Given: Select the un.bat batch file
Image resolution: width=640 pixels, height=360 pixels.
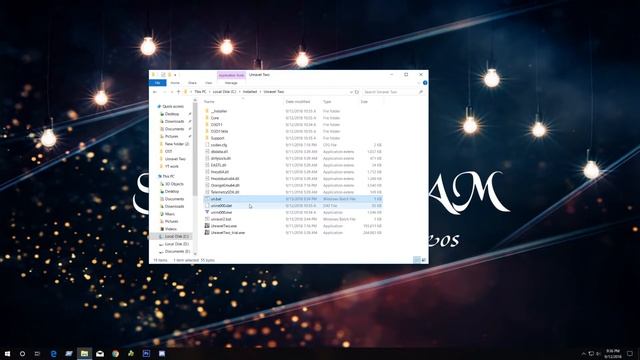Looking at the screenshot, I should pyautogui.click(x=292, y=199).
